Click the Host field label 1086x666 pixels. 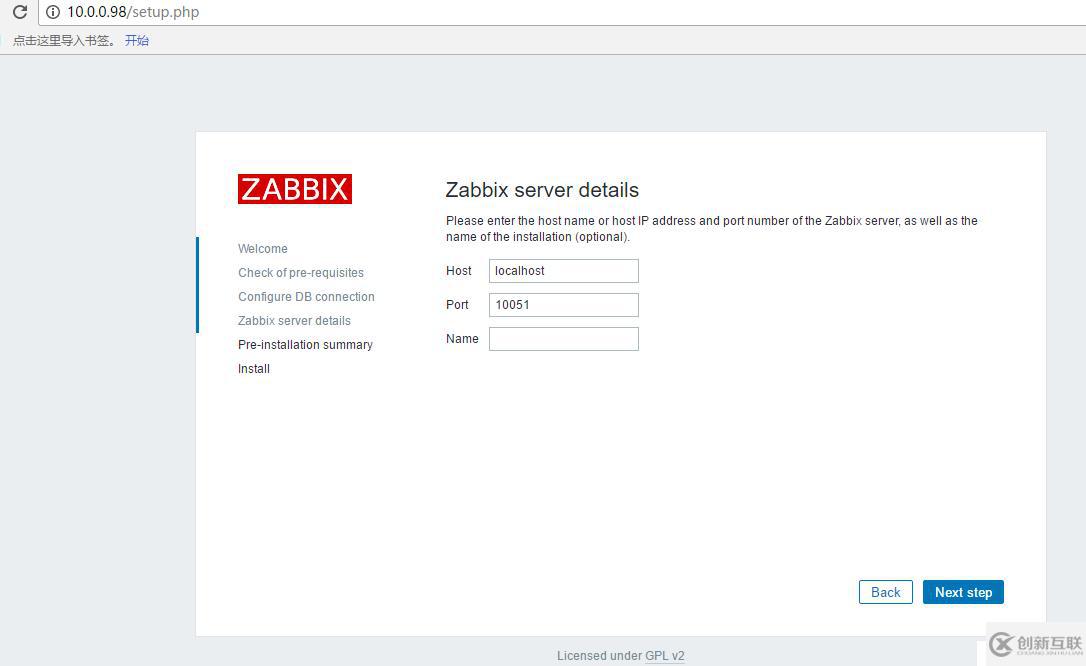pyautogui.click(x=459, y=271)
